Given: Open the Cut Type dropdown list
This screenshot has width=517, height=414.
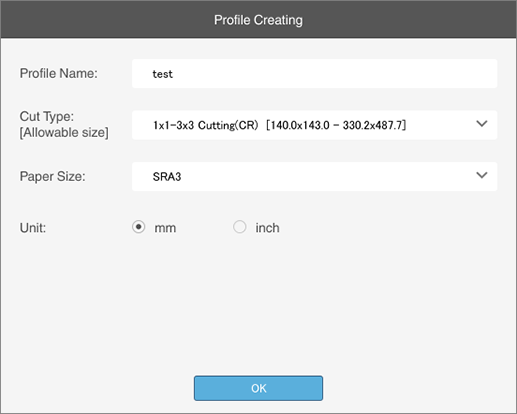Looking at the screenshot, I should point(314,125).
